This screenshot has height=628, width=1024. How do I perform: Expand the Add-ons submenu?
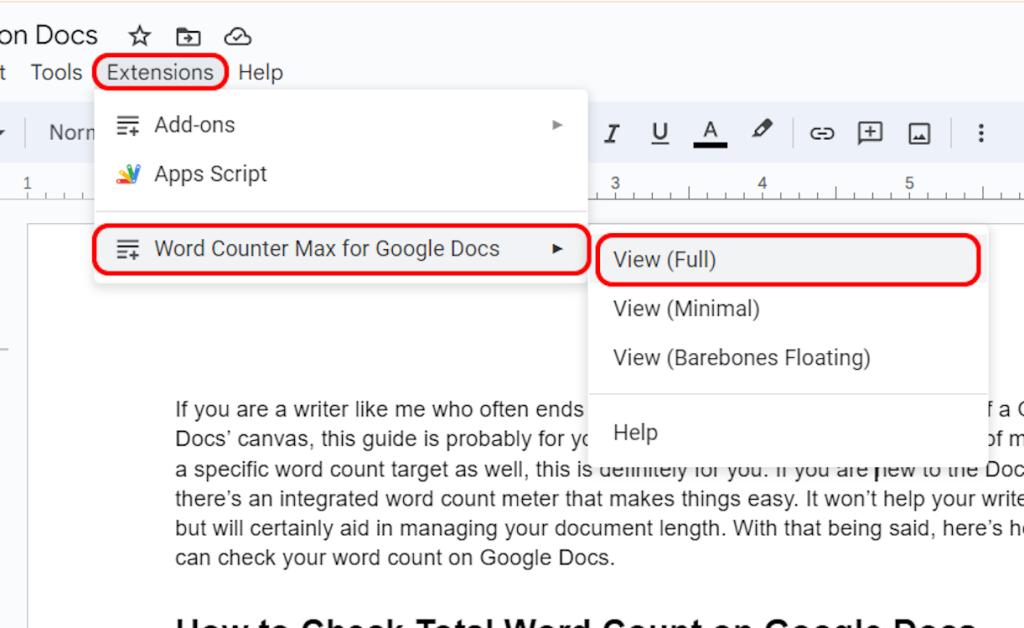coord(194,124)
